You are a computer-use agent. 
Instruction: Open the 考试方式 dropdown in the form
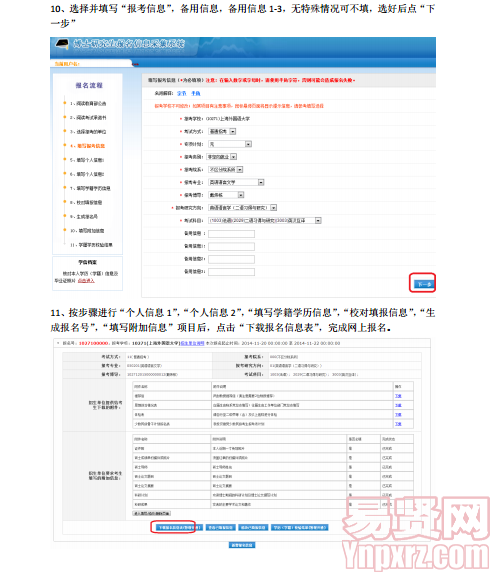pos(222,132)
